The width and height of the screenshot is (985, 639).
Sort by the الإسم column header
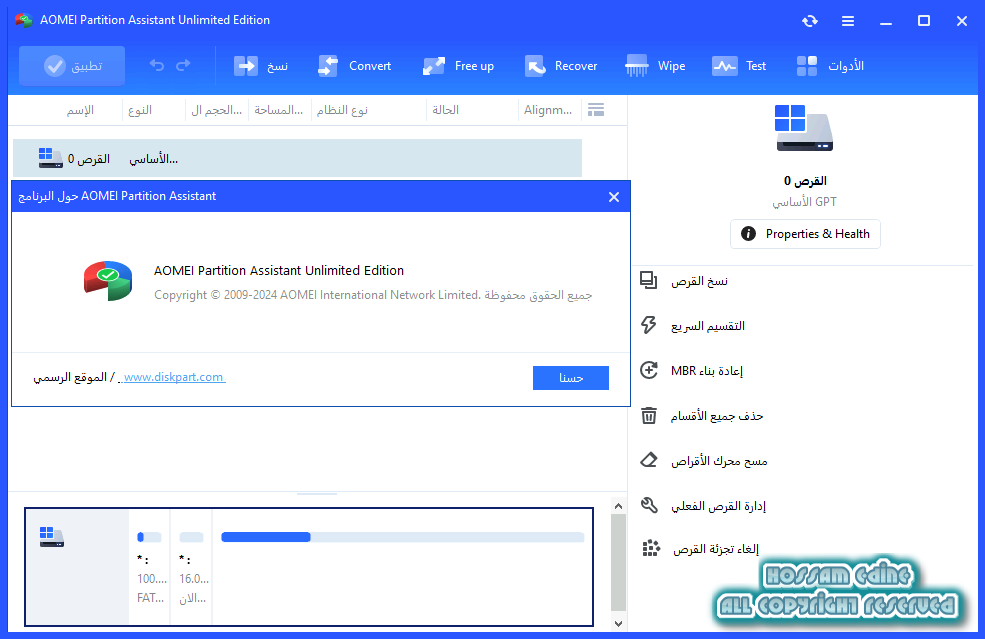(80, 110)
